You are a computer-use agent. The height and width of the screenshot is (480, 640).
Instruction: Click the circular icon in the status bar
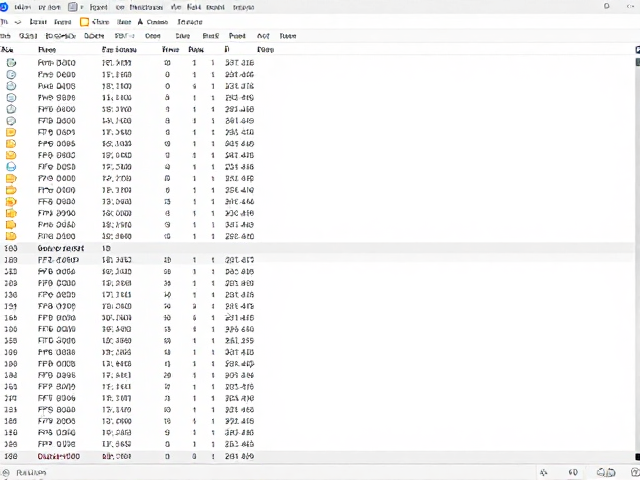(4, 473)
